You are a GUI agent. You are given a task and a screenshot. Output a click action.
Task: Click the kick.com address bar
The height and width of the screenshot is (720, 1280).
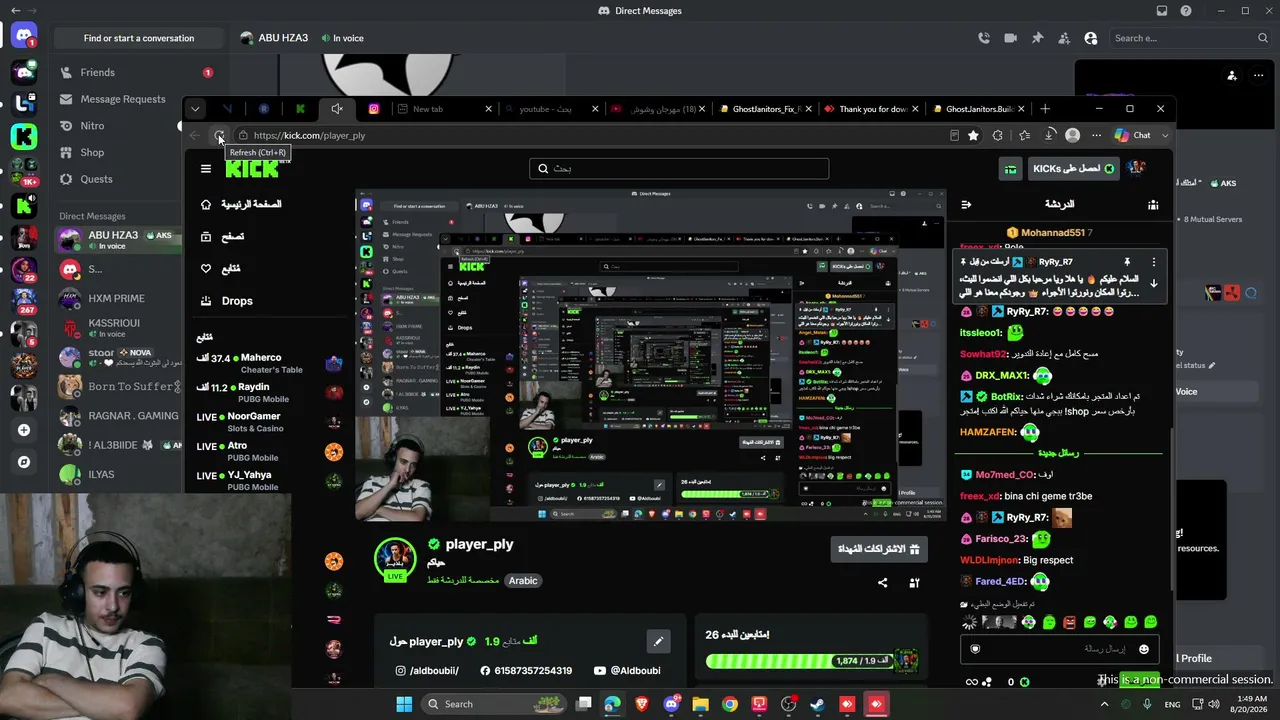click(x=590, y=135)
